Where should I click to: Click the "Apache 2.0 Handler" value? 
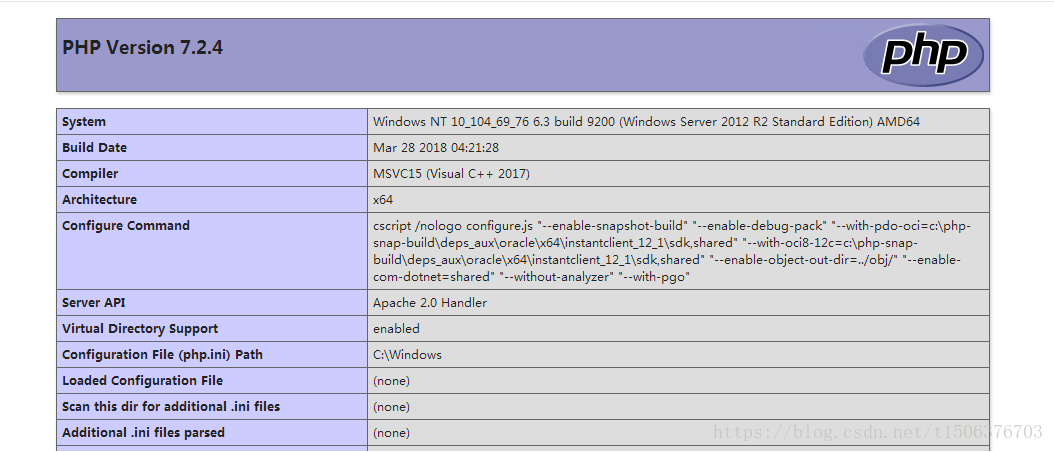click(x=430, y=303)
